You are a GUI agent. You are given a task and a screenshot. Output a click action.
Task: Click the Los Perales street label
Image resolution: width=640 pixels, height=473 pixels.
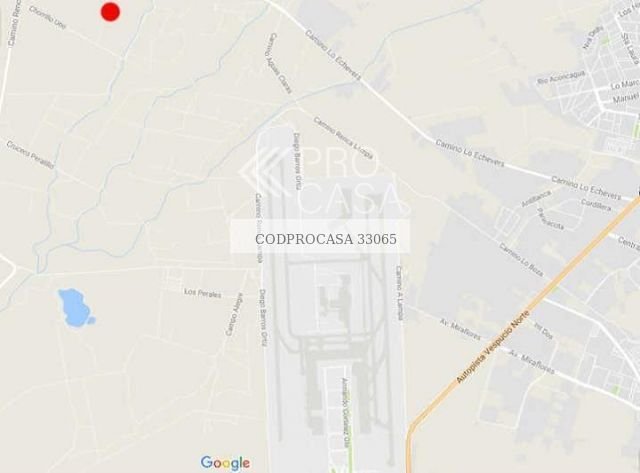202,293
